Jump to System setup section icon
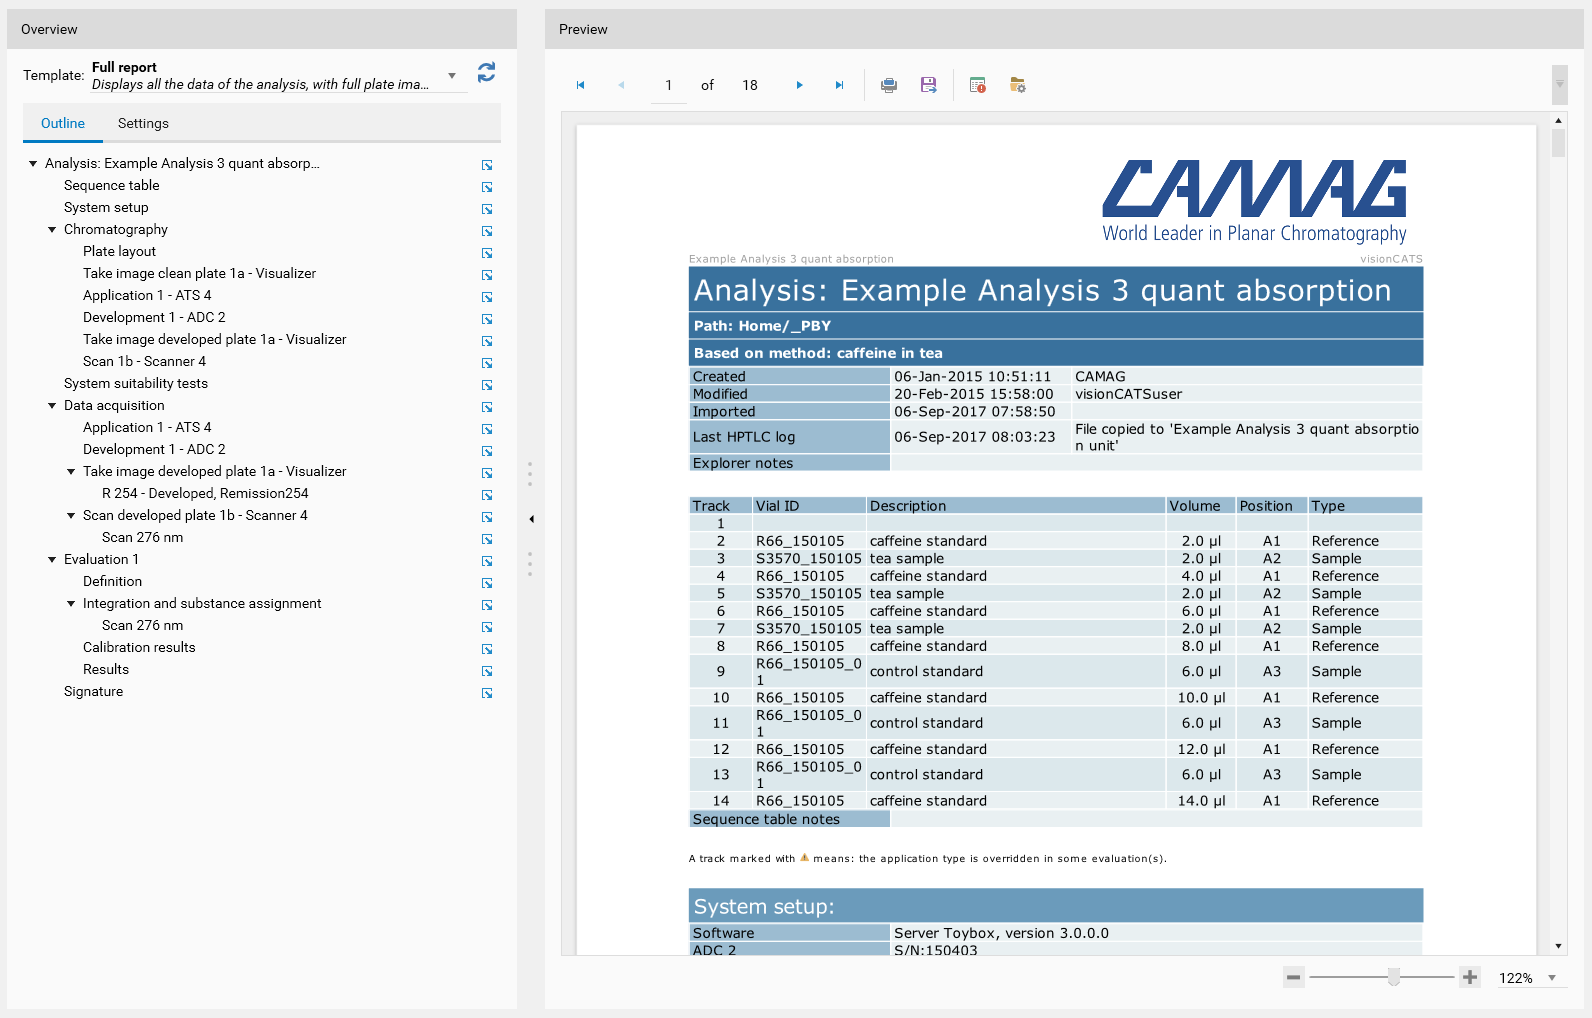This screenshot has height=1018, width=1592. click(x=487, y=209)
